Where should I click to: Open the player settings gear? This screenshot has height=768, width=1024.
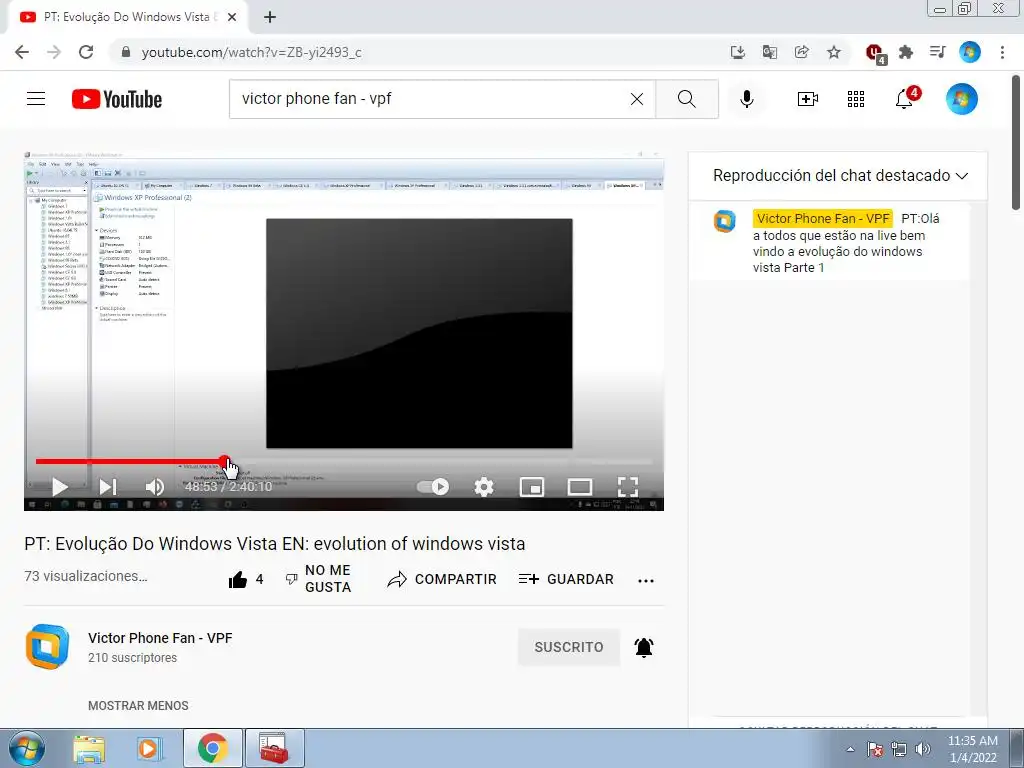point(484,487)
